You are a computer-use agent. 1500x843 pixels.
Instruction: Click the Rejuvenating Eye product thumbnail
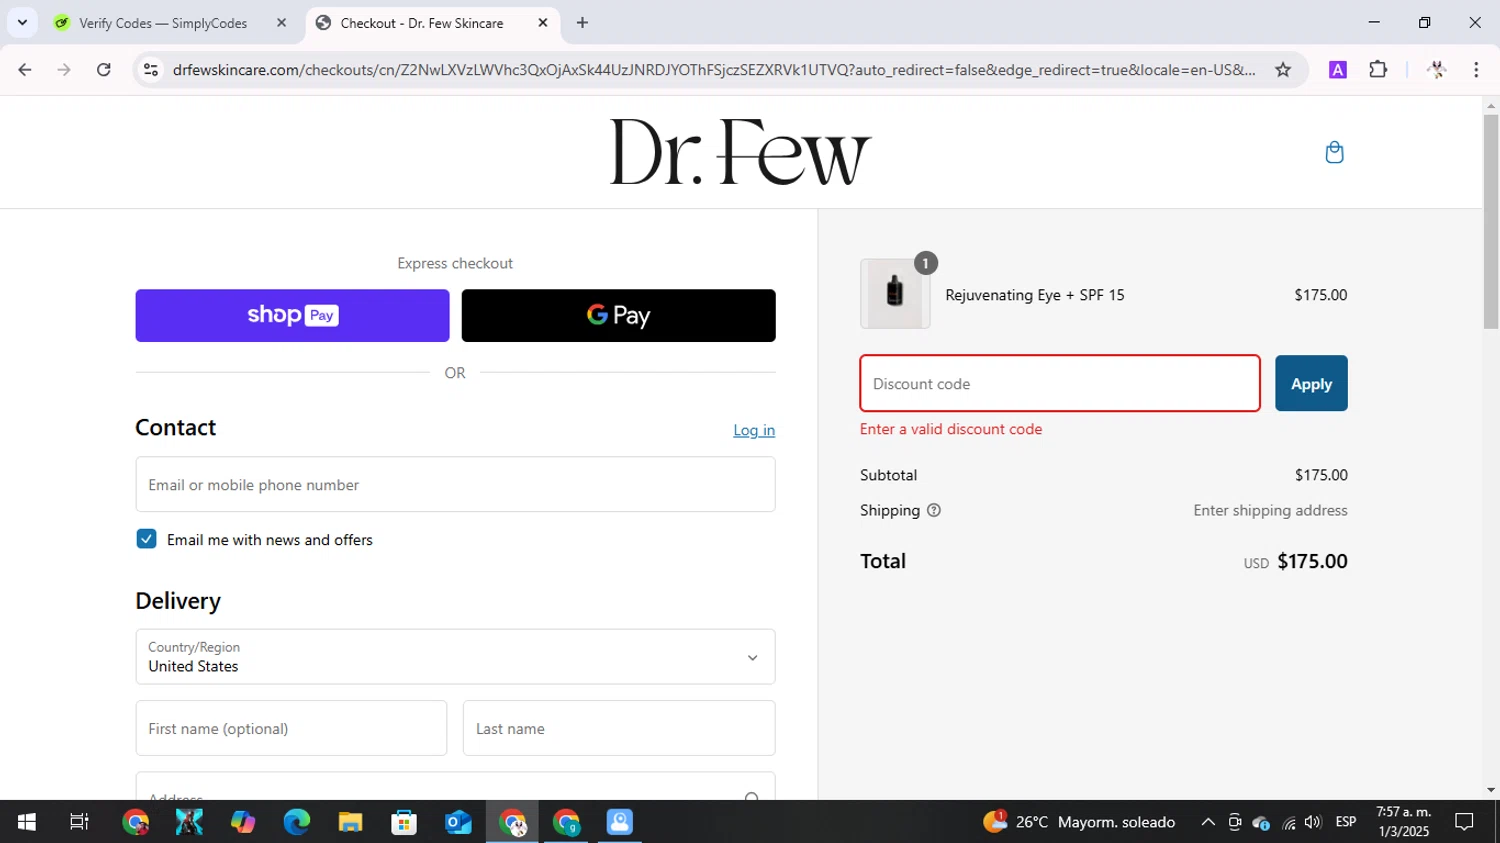point(895,293)
